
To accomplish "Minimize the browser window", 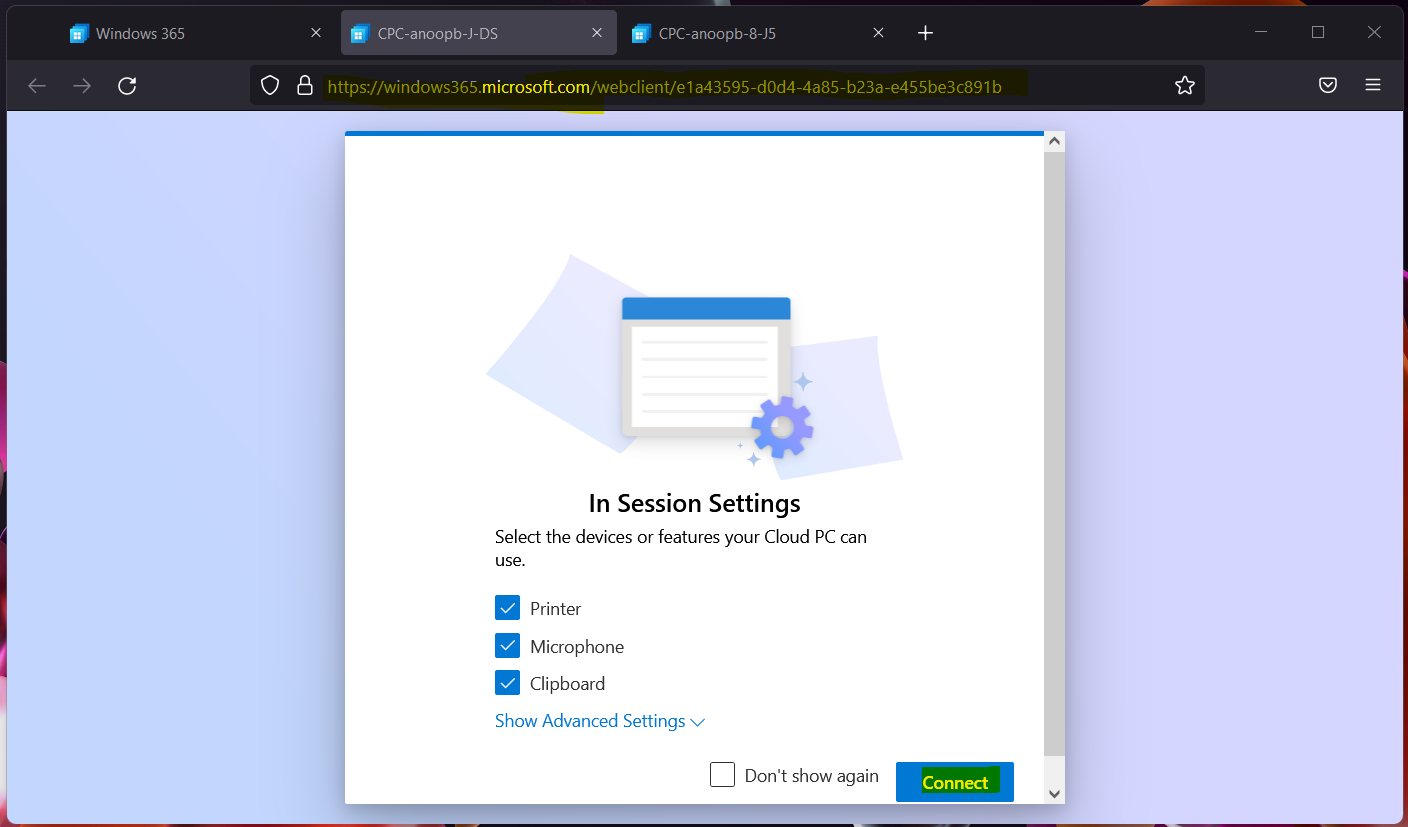I will (1262, 33).
